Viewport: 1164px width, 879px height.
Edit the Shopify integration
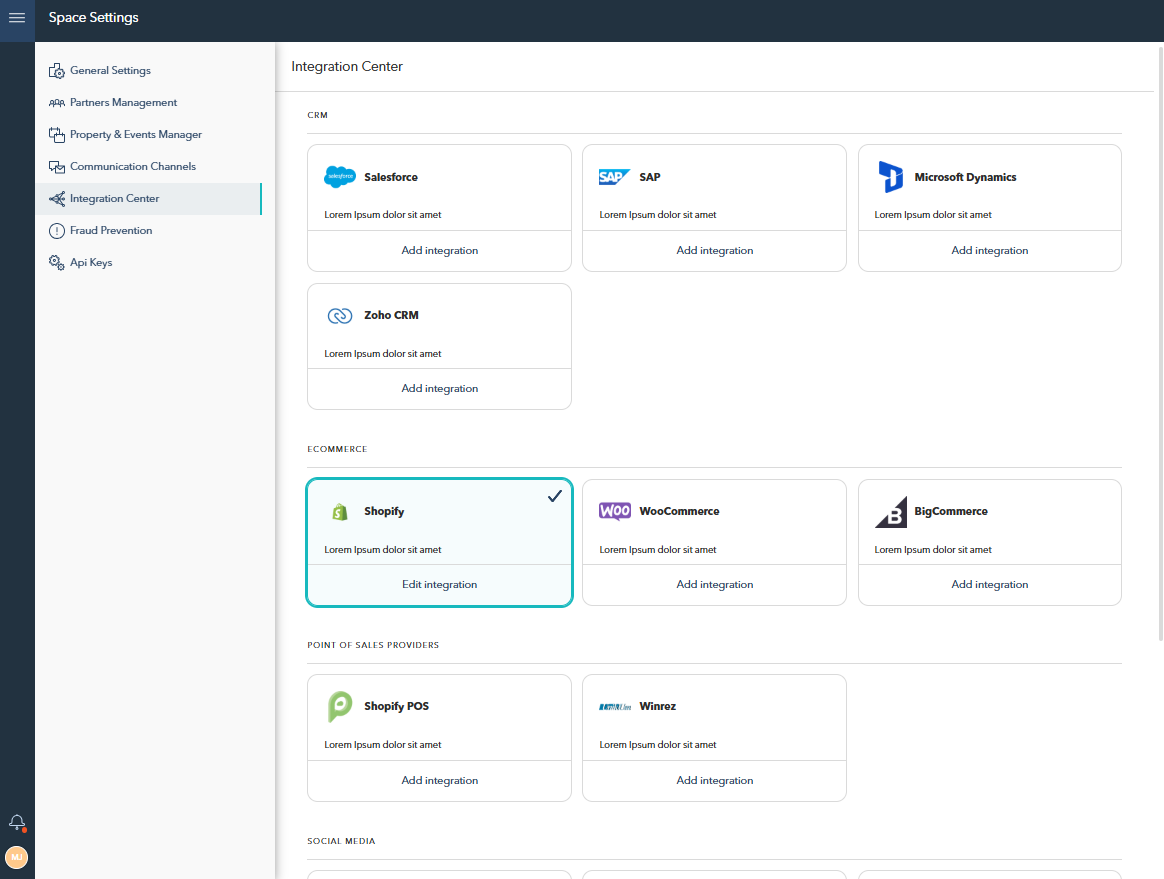point(439,585)
